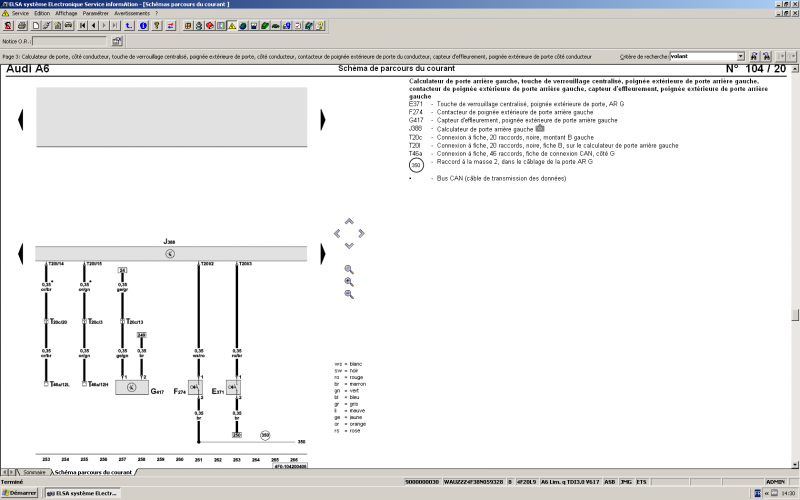Zoom in with the plus magnifier
800x500 pixels.
click(349, 282)
